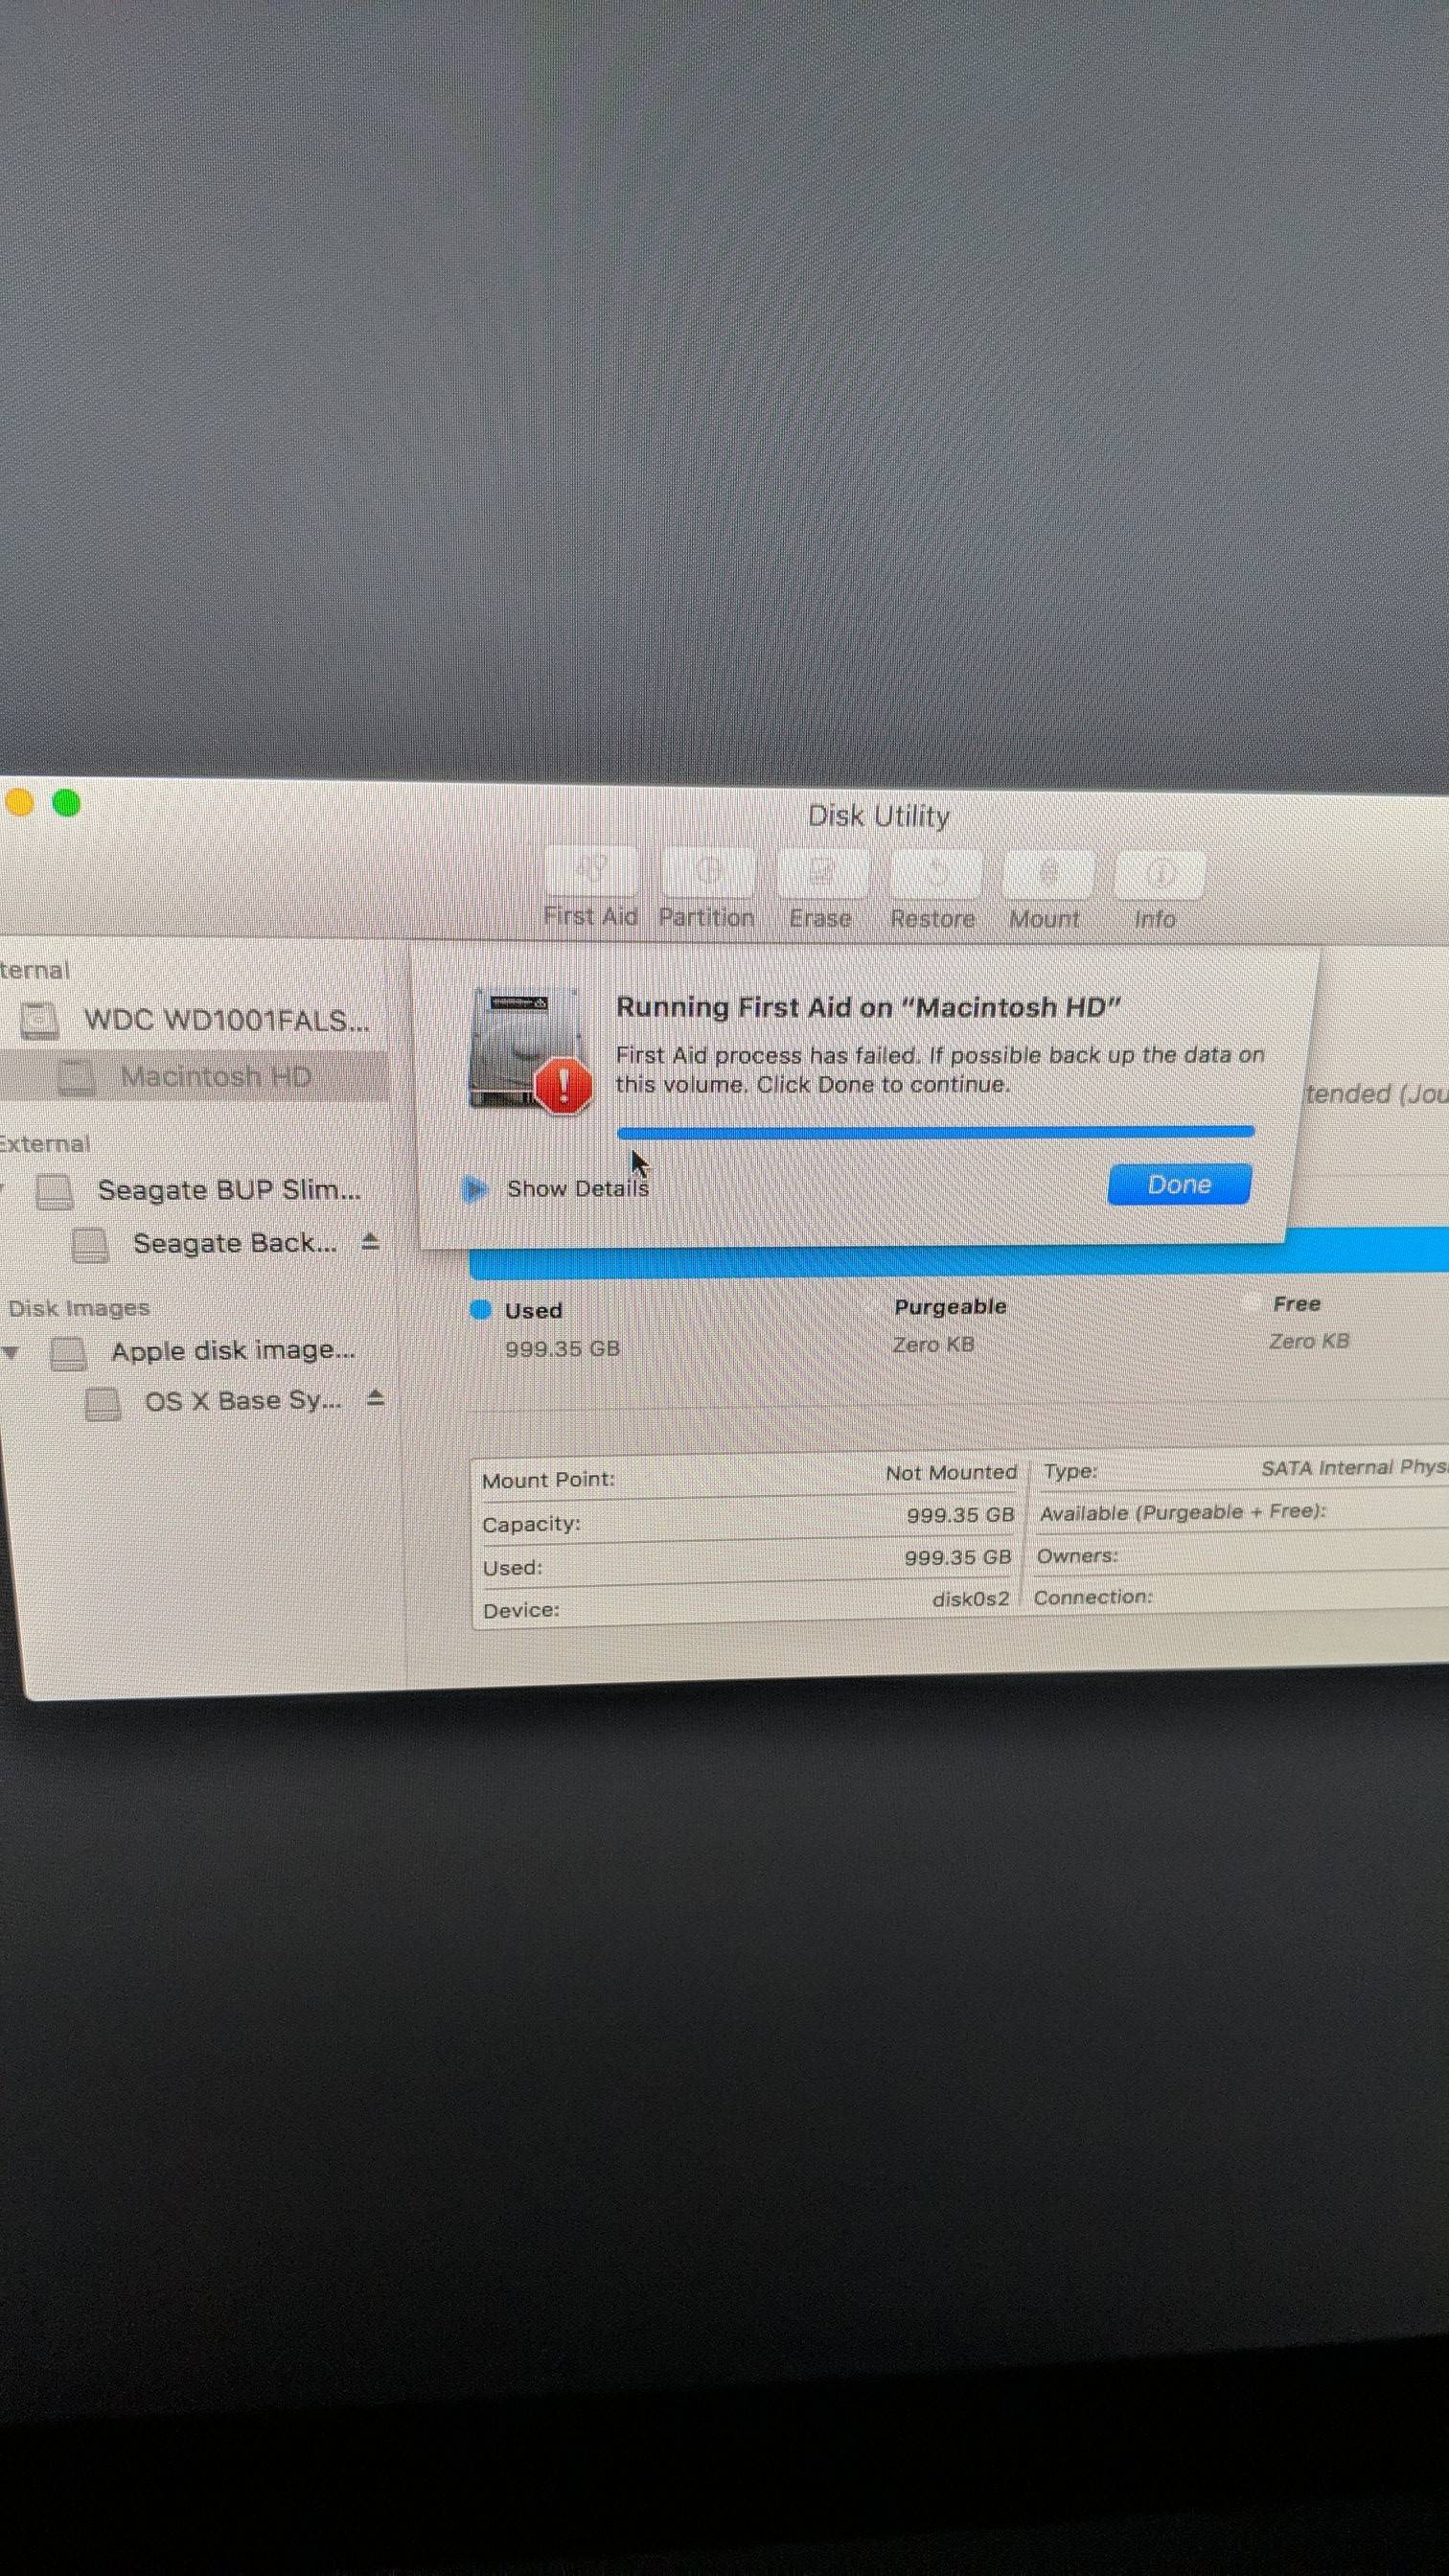Click the green zoom window button
This screenshot has height=2576, width=1449.
(x=66, y=803)
